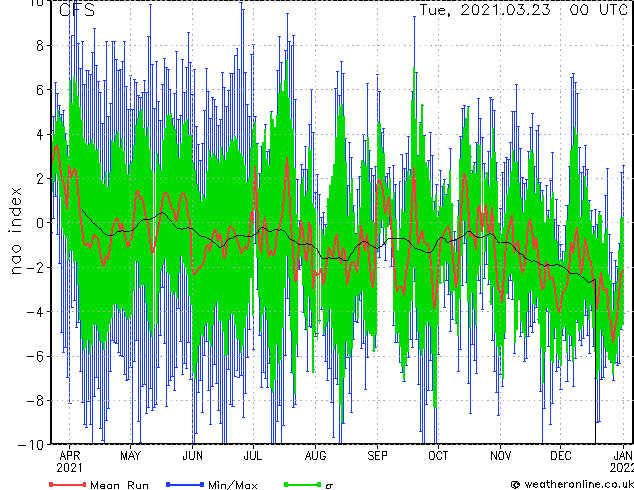Click the weatheronline.co.uk copyright text
The width and height of the screenshot is (634, 490).
[572, 484]
